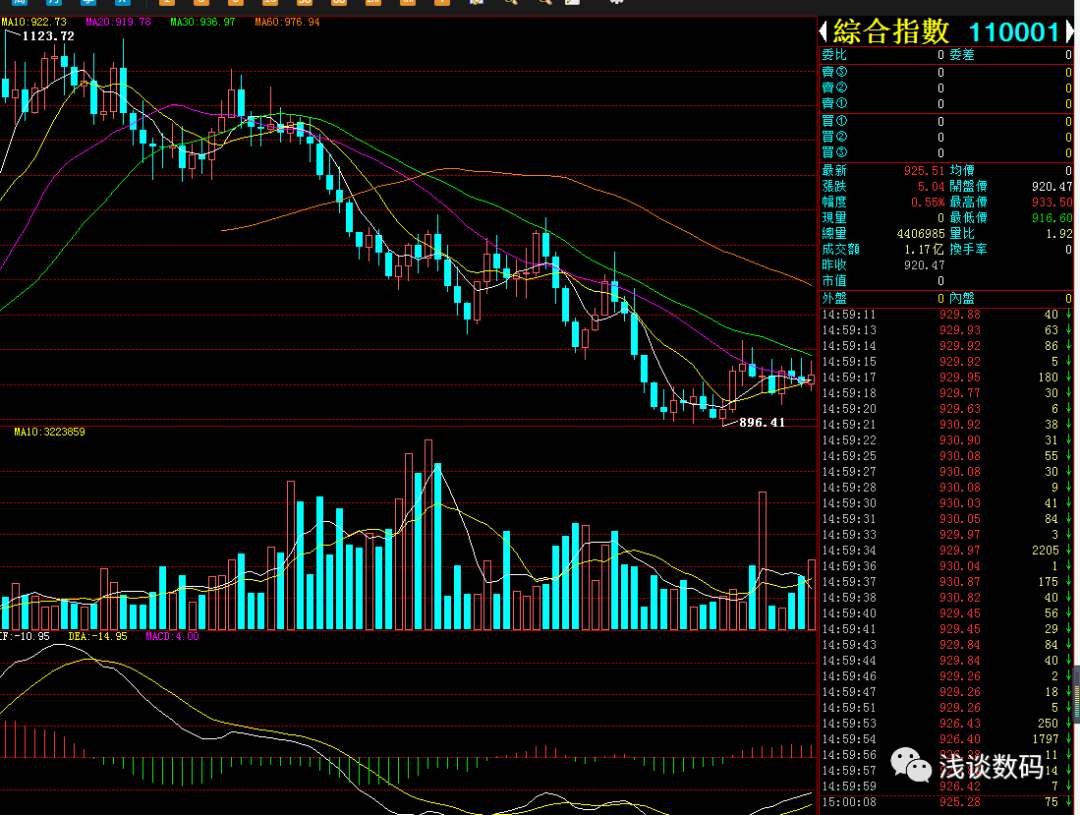Click the MA20:919.78 indicator label
Image resolution: width=1080 pixels, height=815 pixels.
(x=118, y=22)
